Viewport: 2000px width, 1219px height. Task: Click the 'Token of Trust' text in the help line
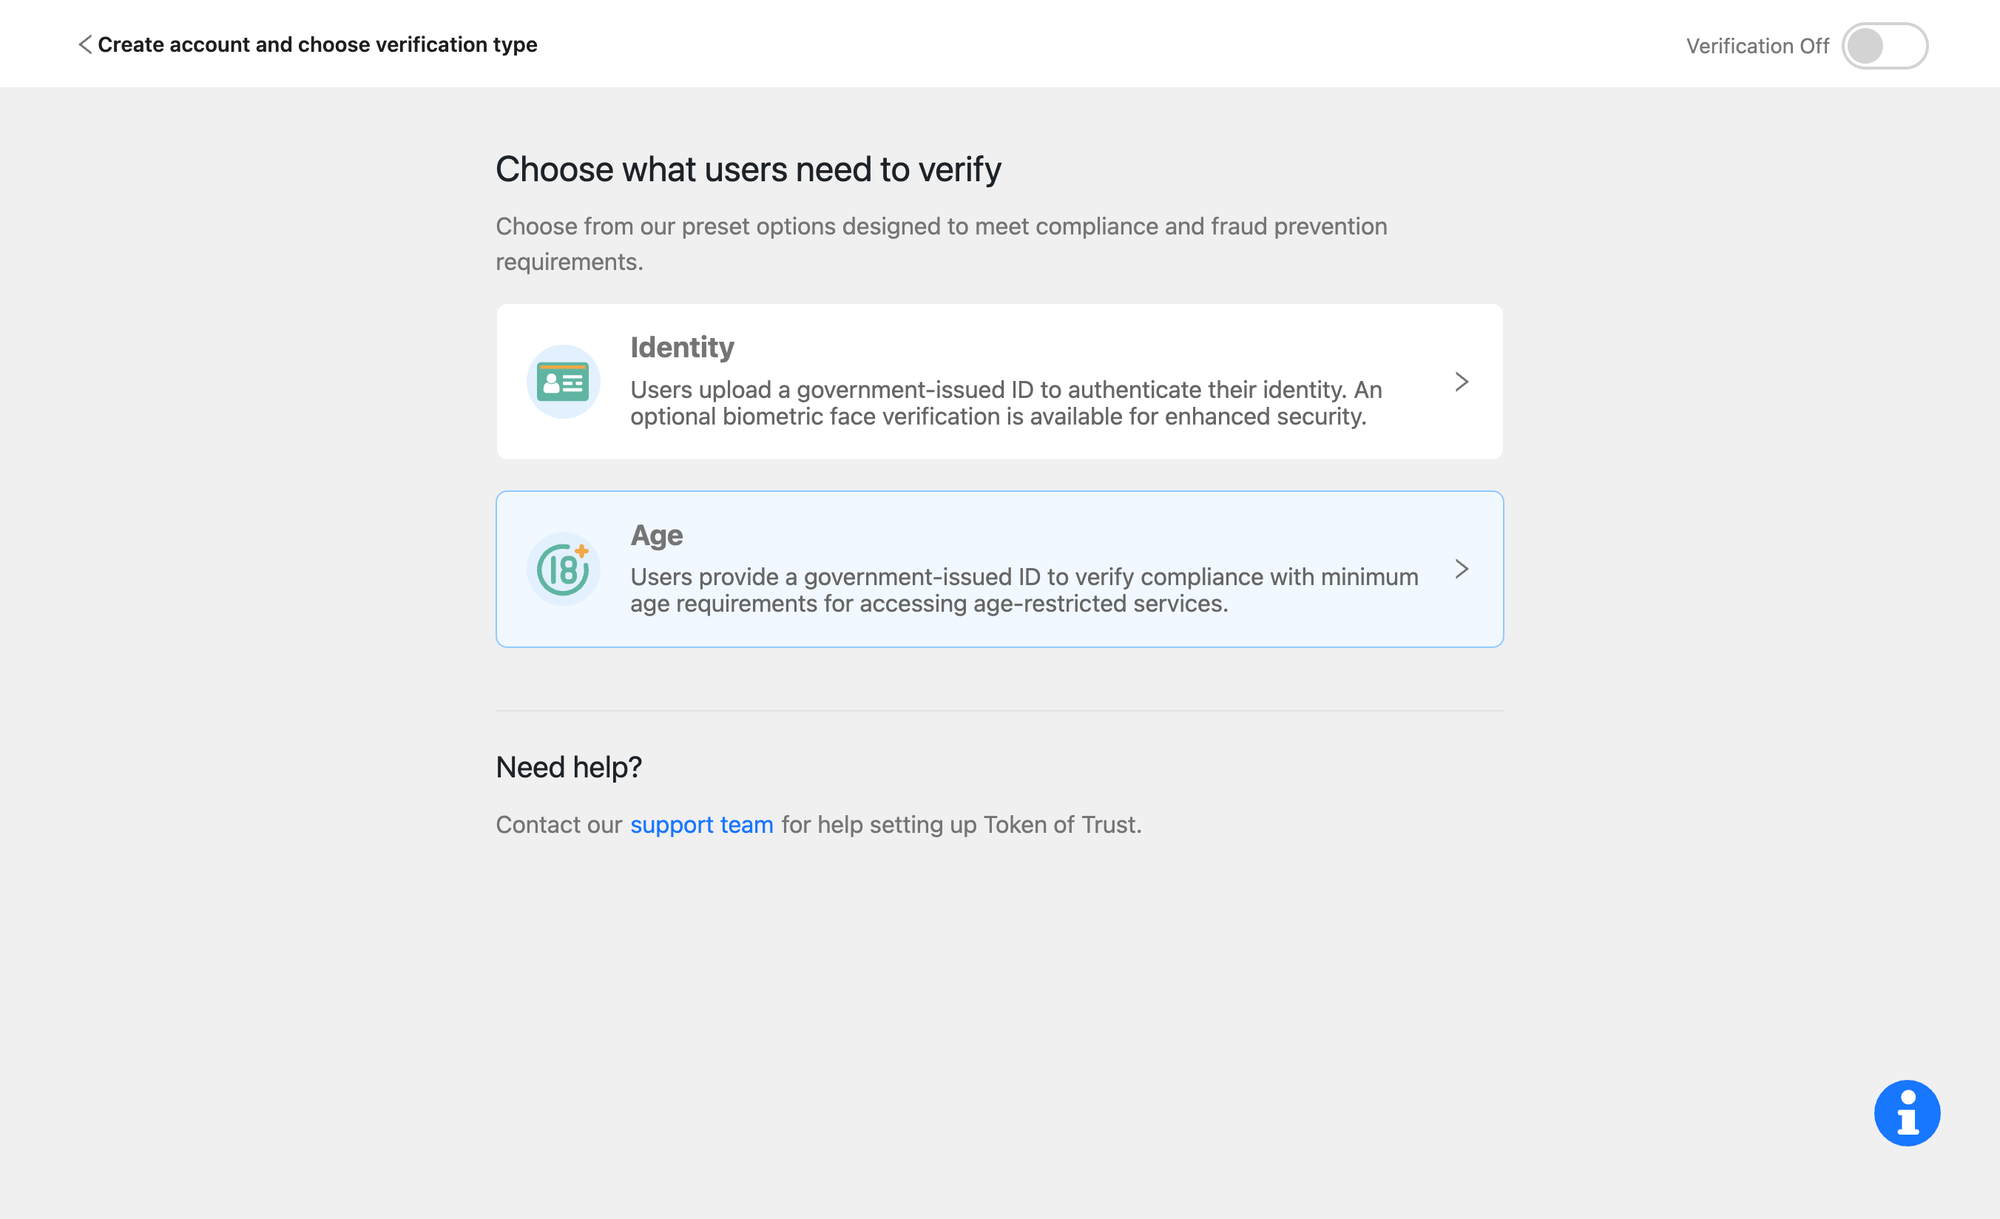(x=1059, y=825)
